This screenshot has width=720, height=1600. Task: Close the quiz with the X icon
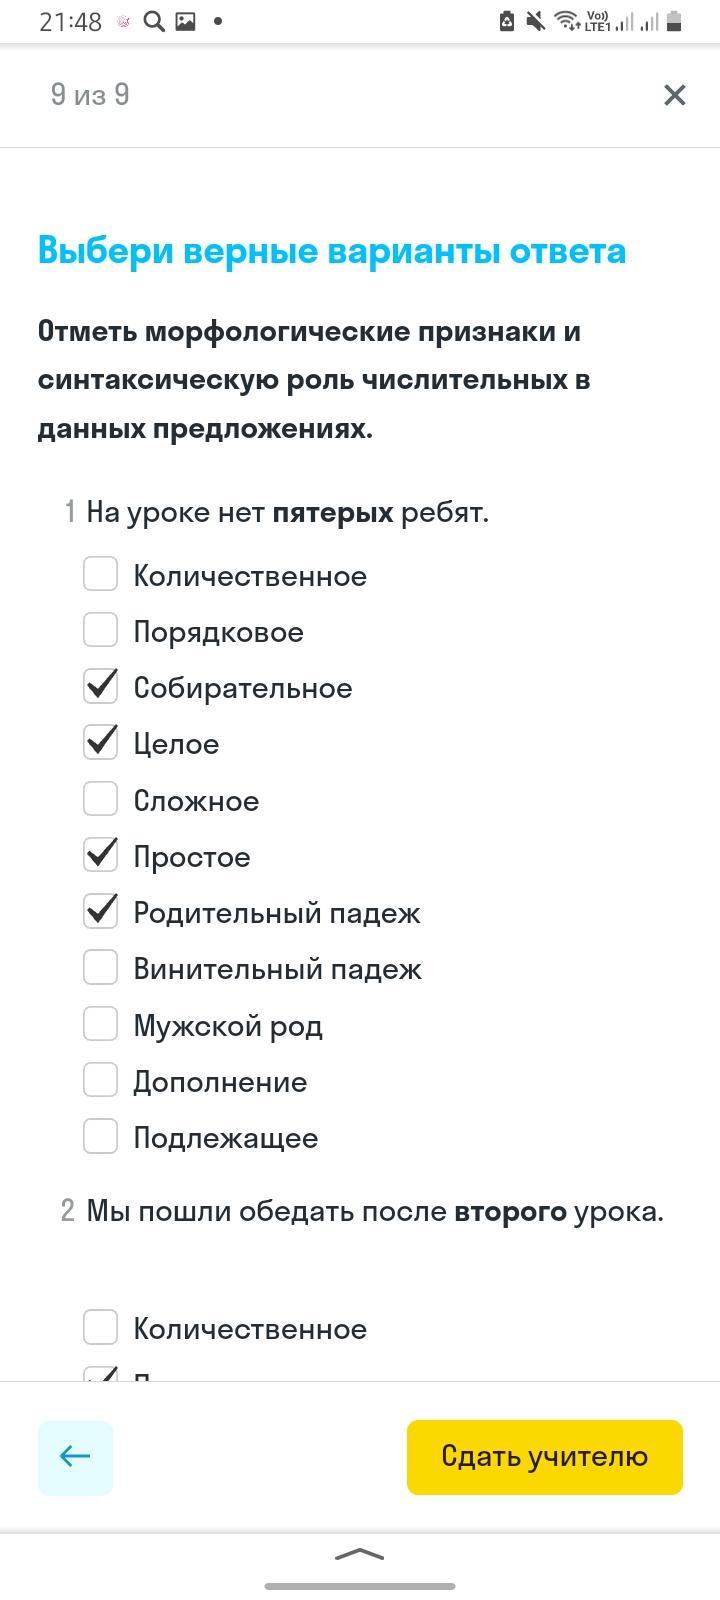[675, 95]
